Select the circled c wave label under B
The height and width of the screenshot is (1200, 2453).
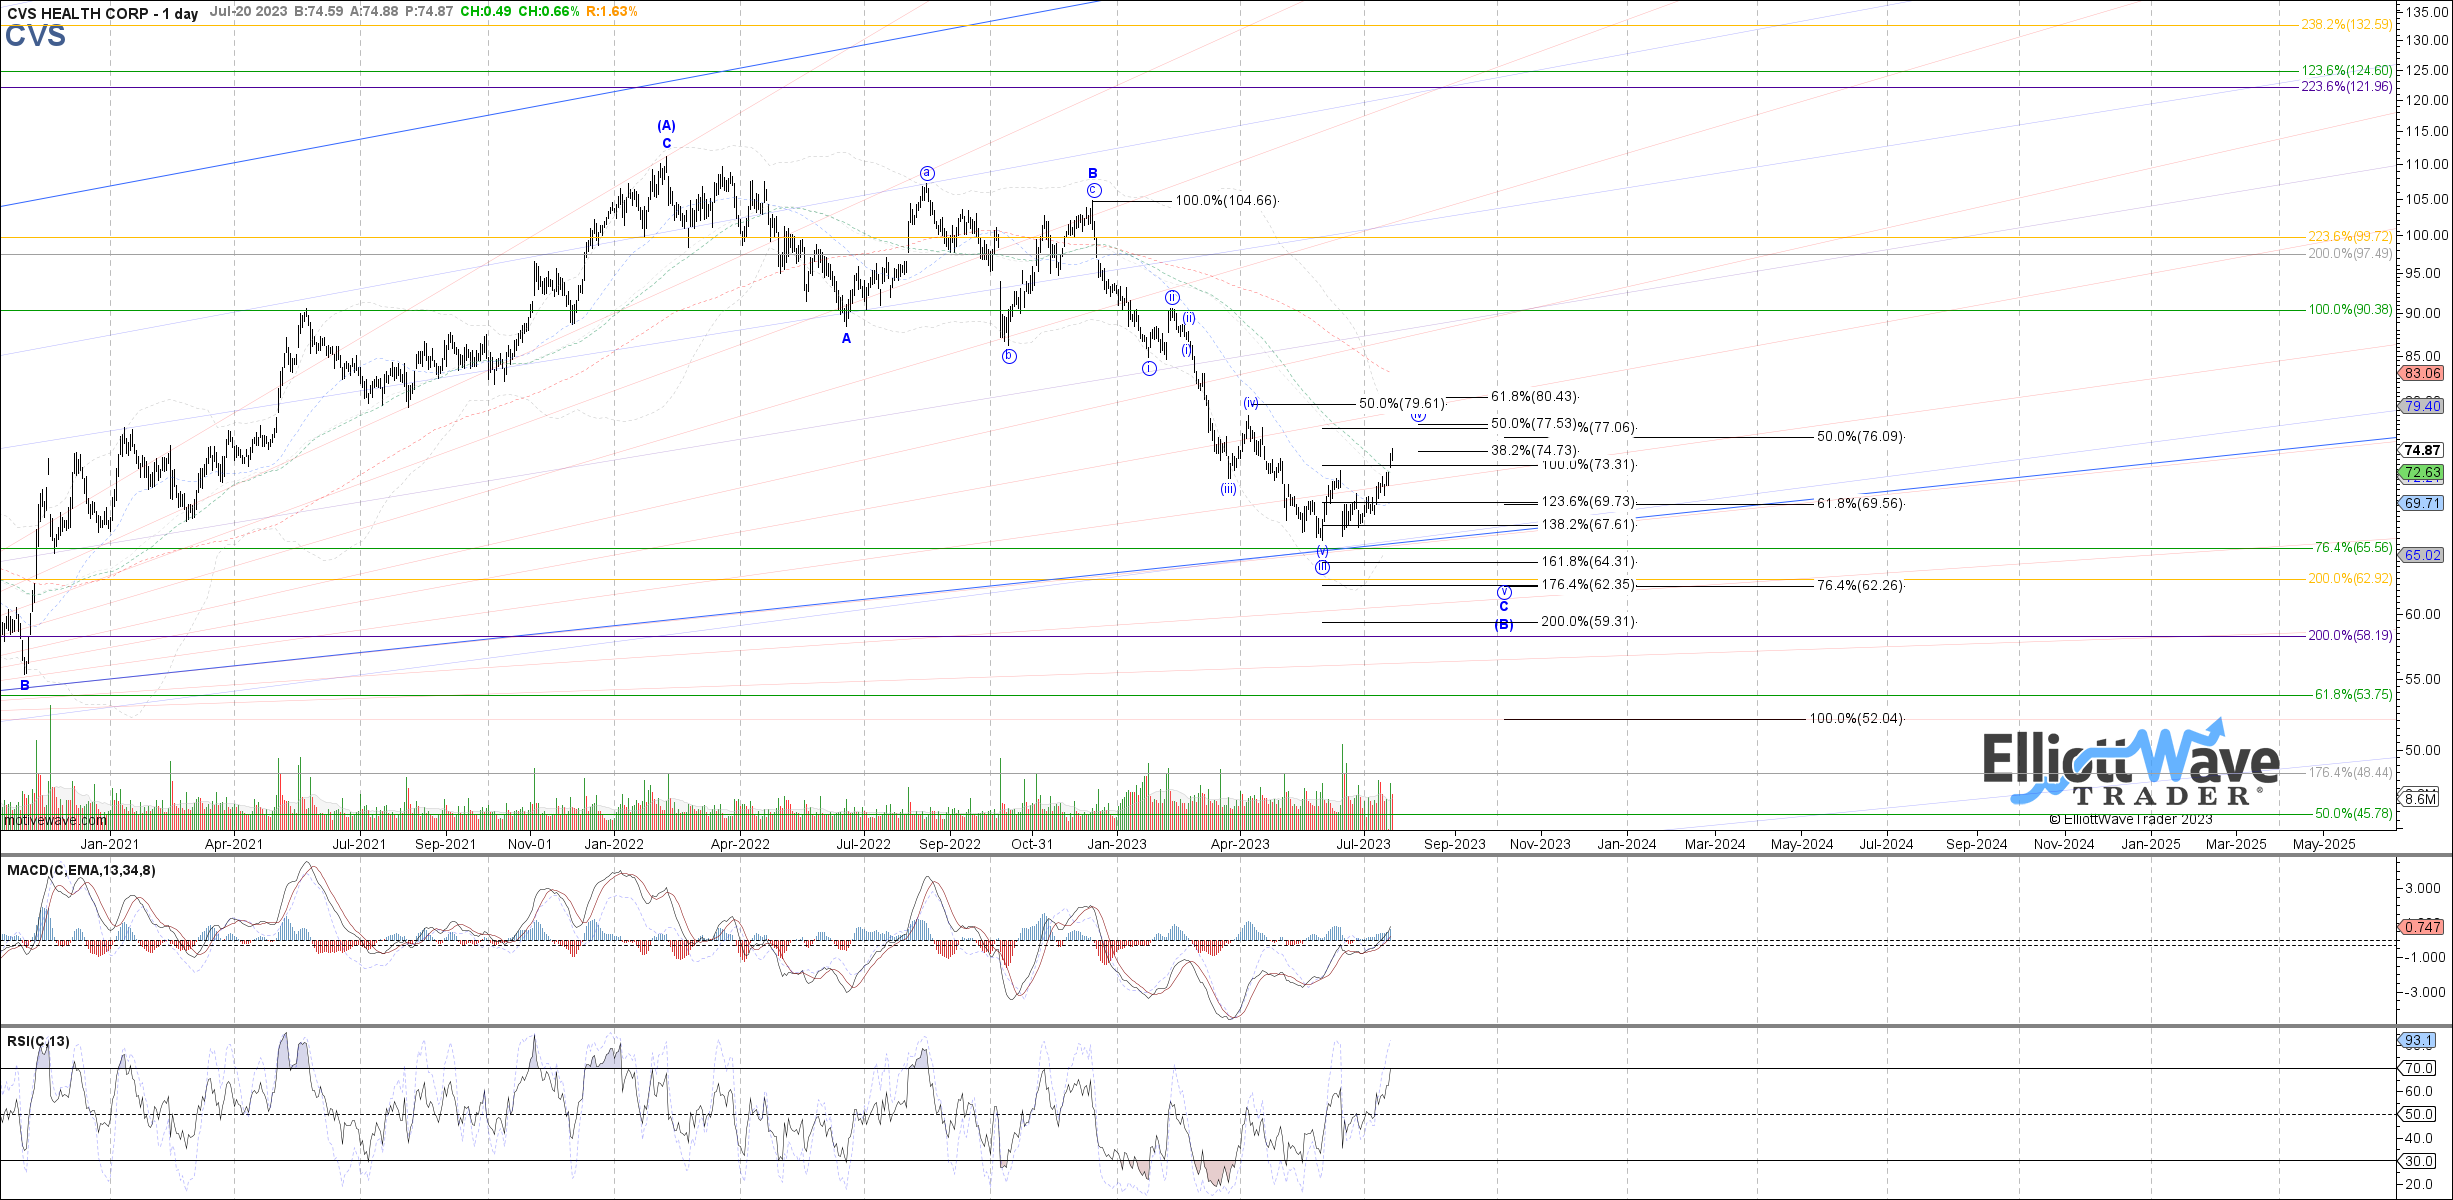pos(1094,191)
